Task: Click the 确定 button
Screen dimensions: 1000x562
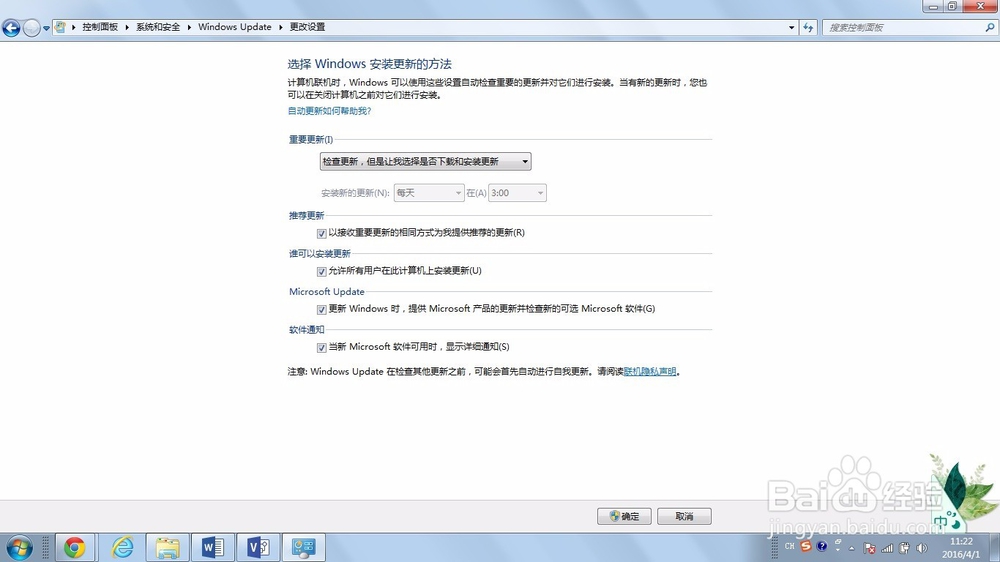Action: [x=624, y=516]
